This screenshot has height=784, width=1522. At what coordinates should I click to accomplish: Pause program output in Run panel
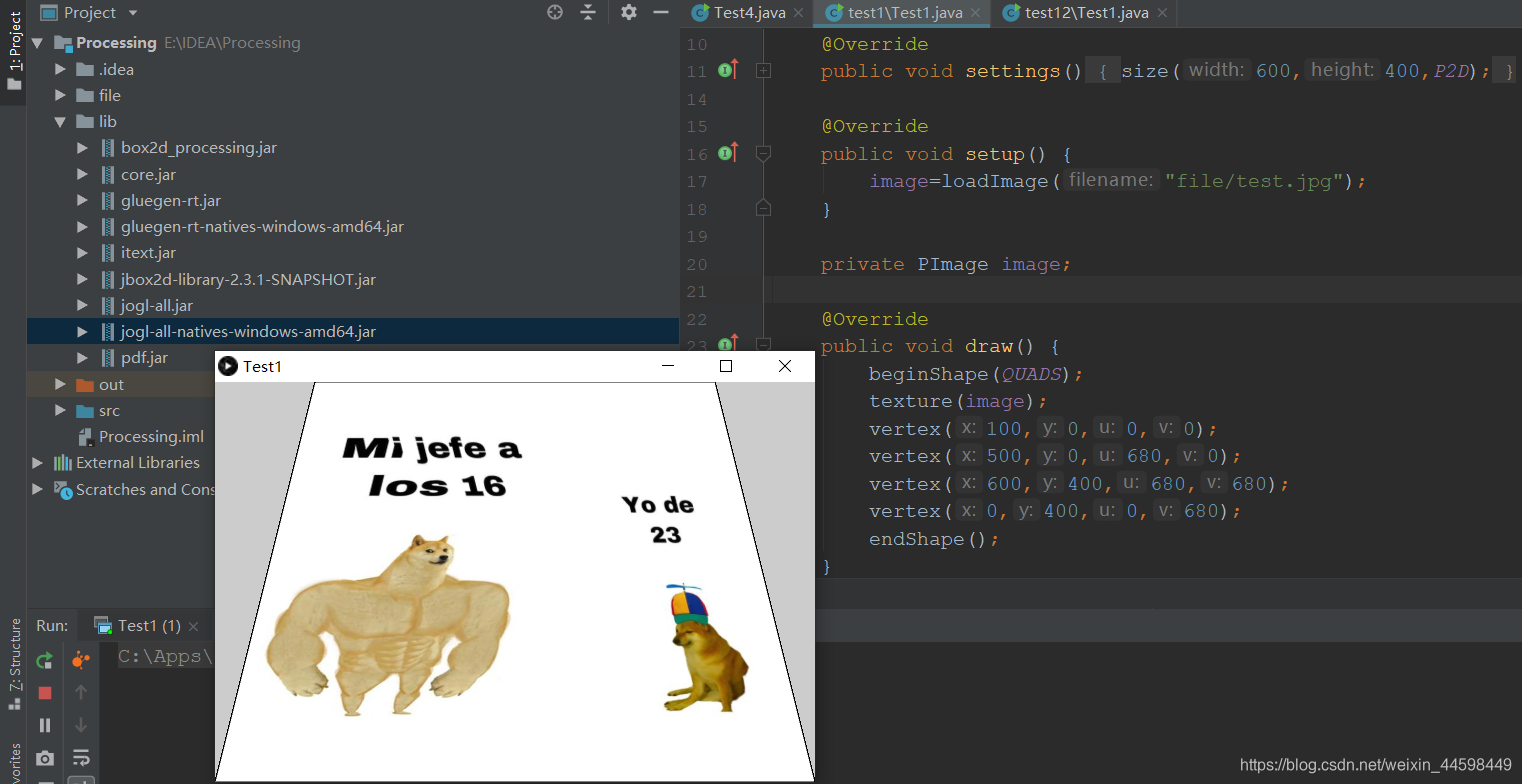[44, 725]
